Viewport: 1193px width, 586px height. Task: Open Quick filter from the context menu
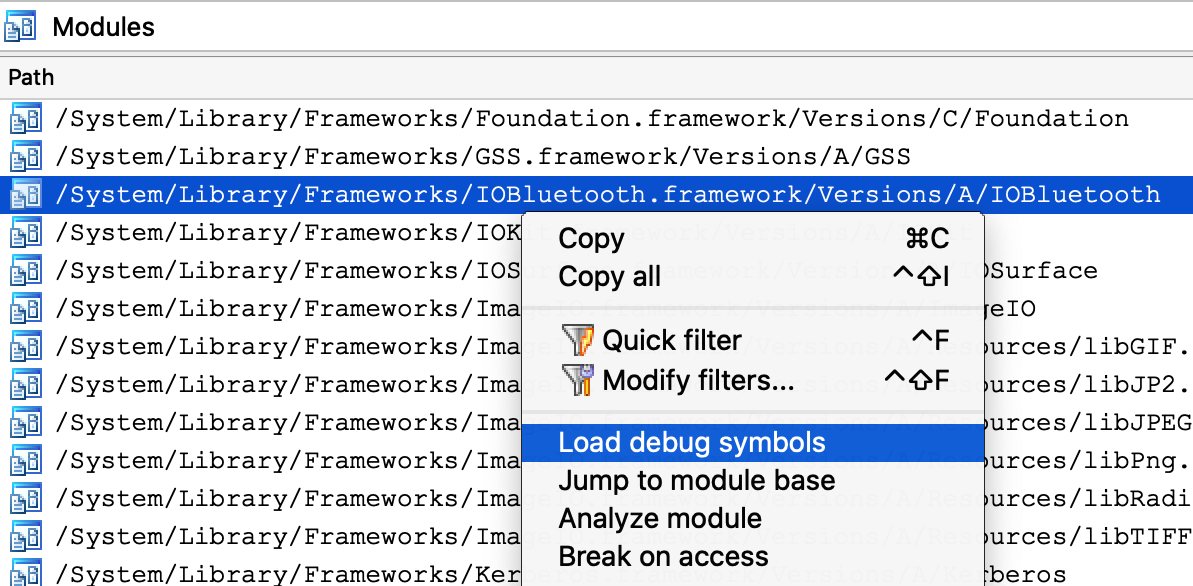click(671, 341)
